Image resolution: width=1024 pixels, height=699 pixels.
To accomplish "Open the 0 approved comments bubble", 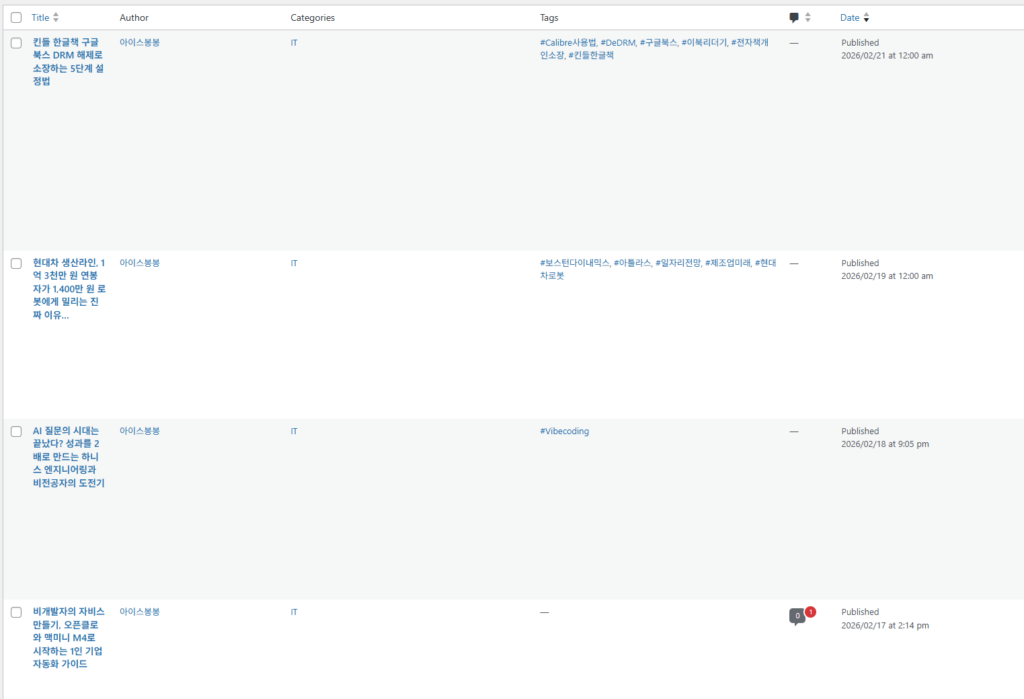I will coord(797,616).
